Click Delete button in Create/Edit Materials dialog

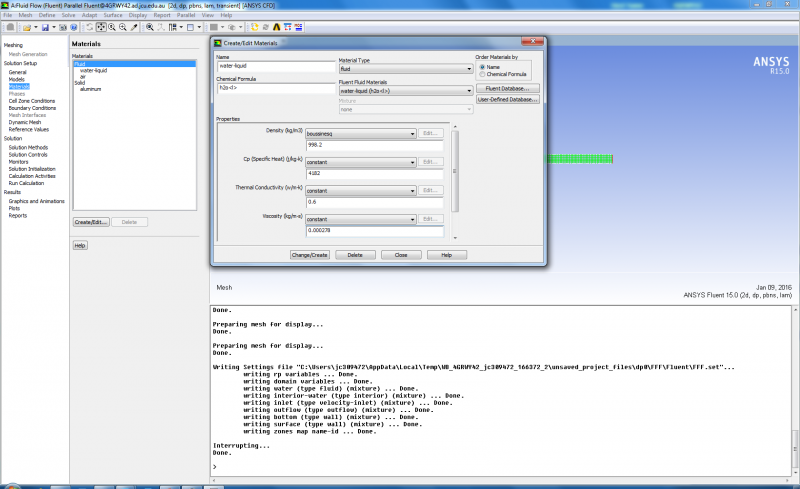(355, 255)
